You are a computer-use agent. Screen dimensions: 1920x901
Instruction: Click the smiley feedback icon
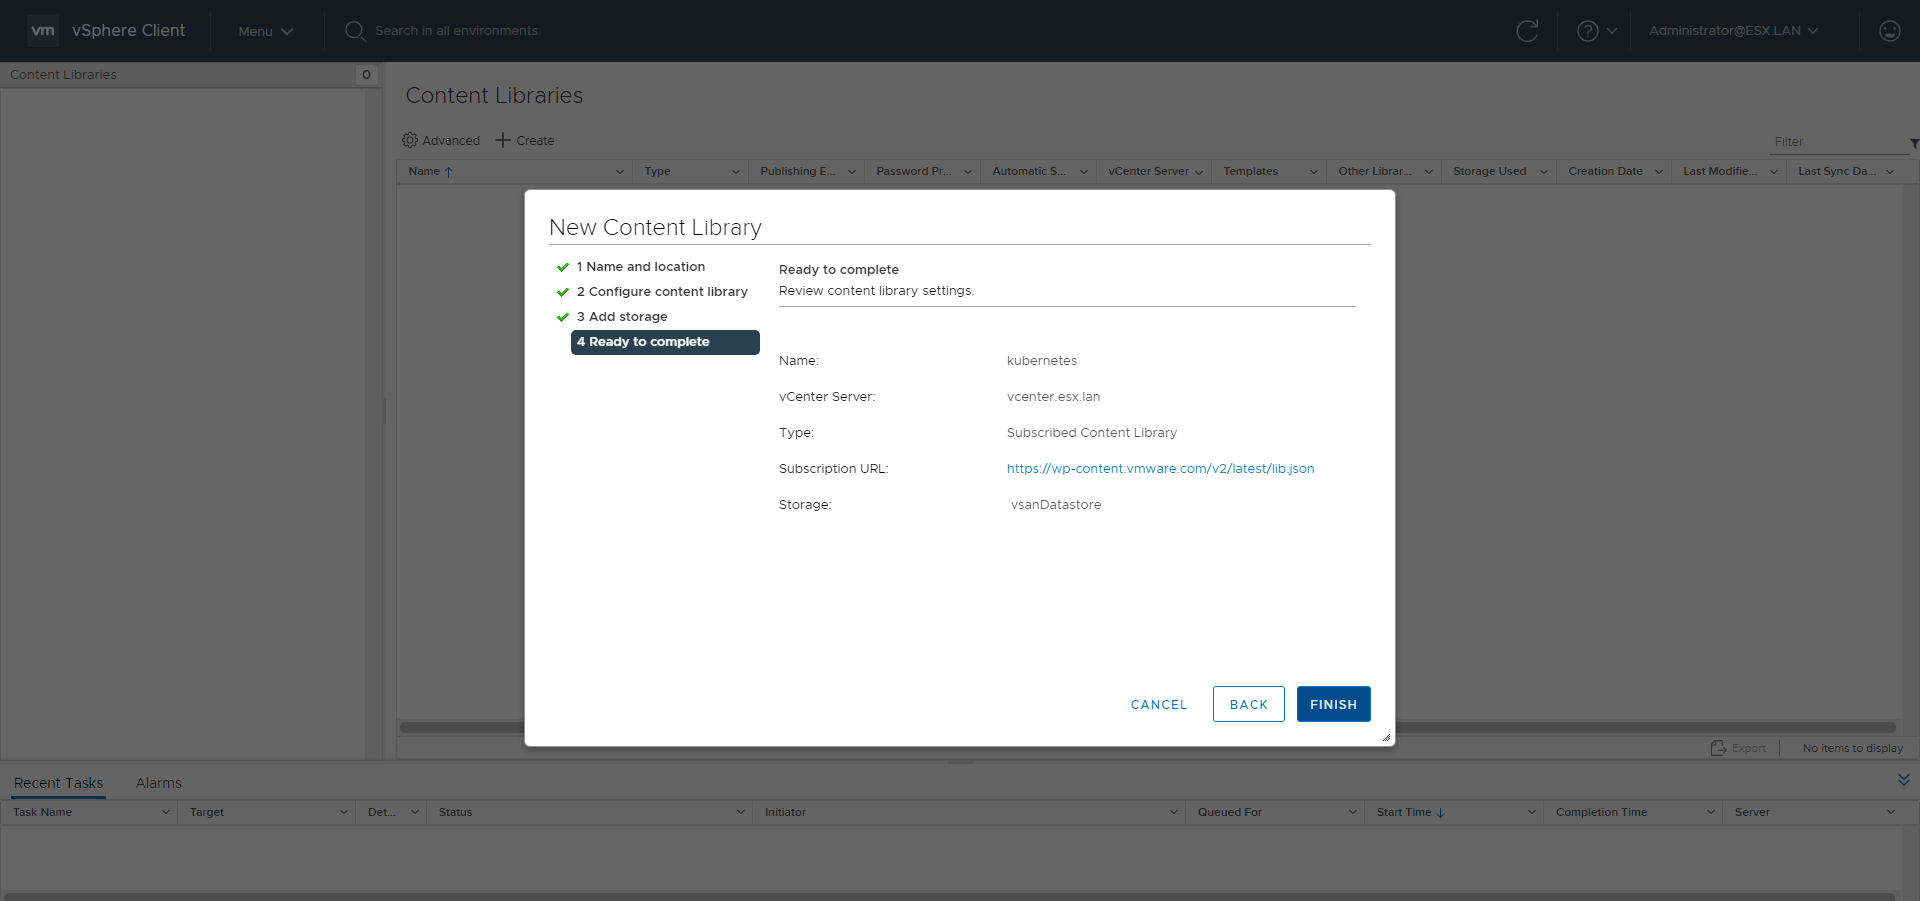click(x=1889, y=31)
